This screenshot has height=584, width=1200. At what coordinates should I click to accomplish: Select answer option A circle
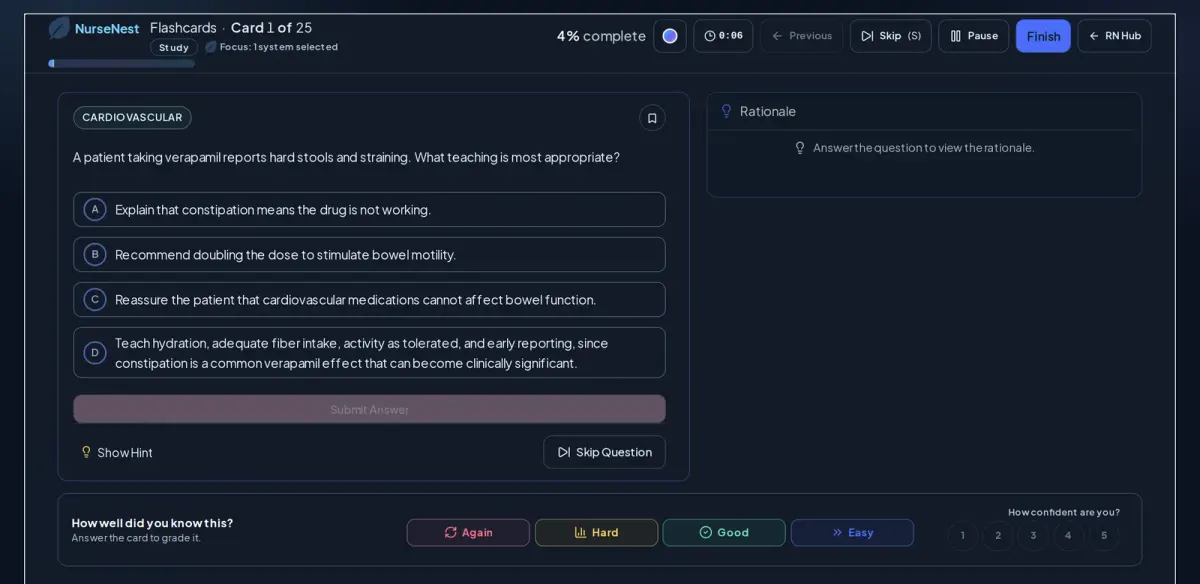tap(95, 210)
